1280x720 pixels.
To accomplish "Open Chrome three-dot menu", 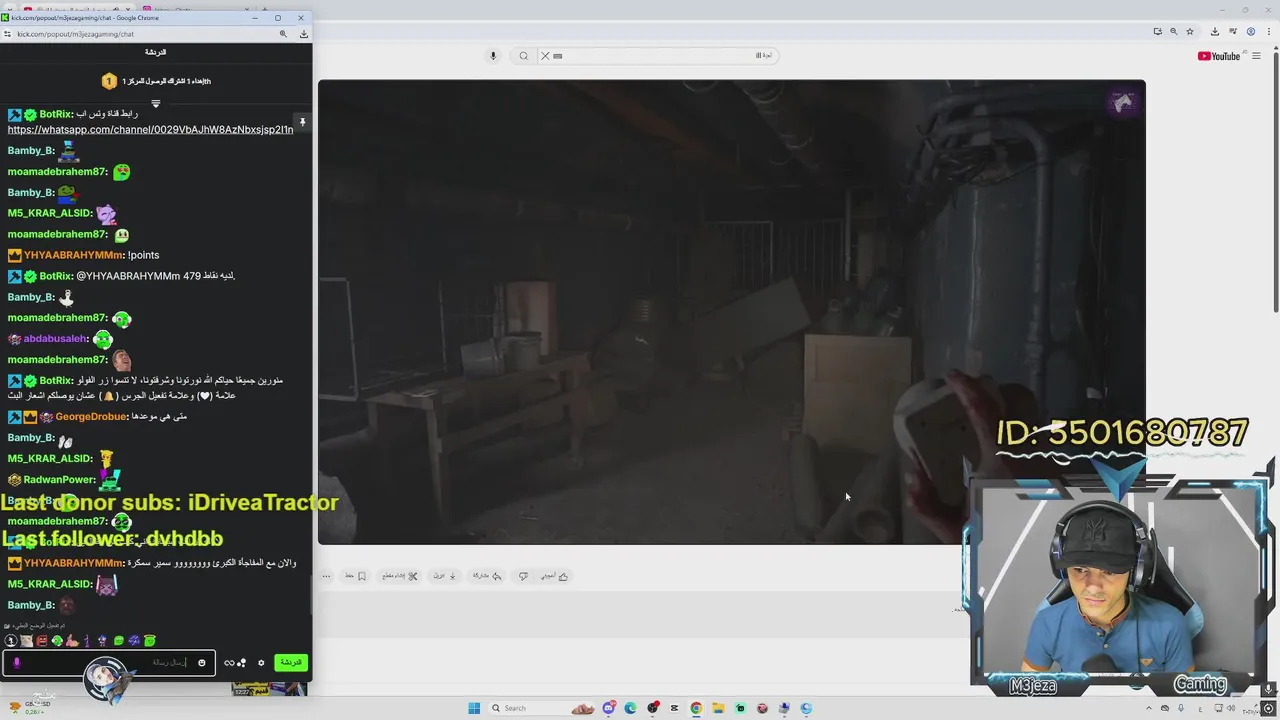I will [1268, 31].
